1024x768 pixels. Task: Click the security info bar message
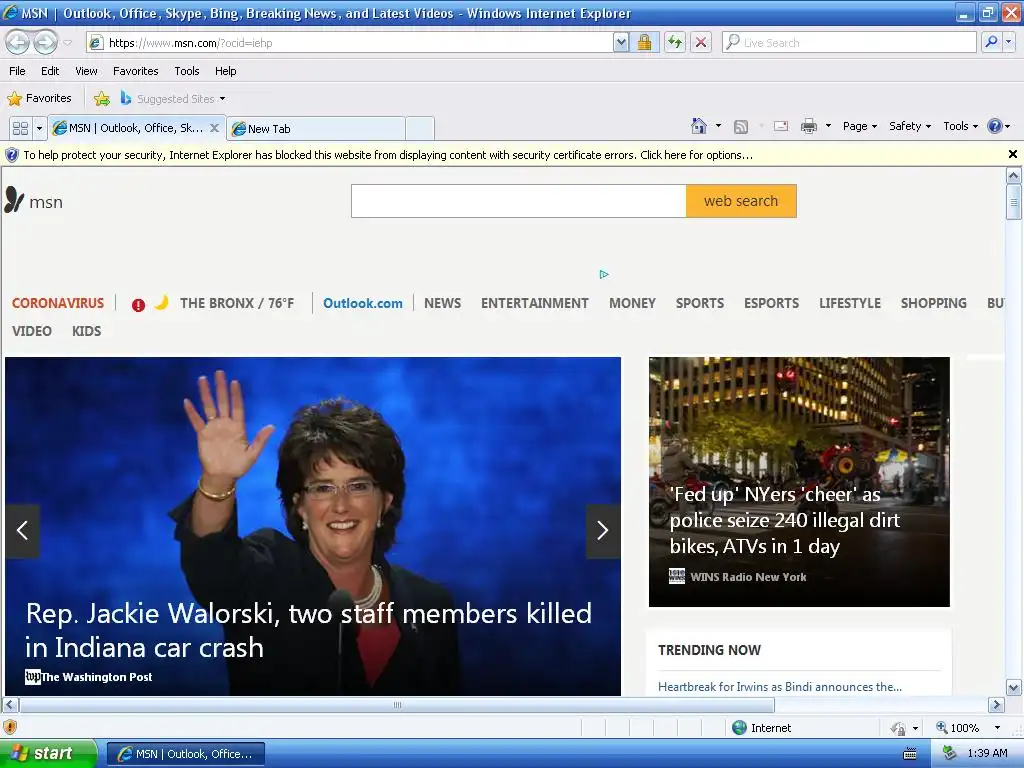[388, 155]
